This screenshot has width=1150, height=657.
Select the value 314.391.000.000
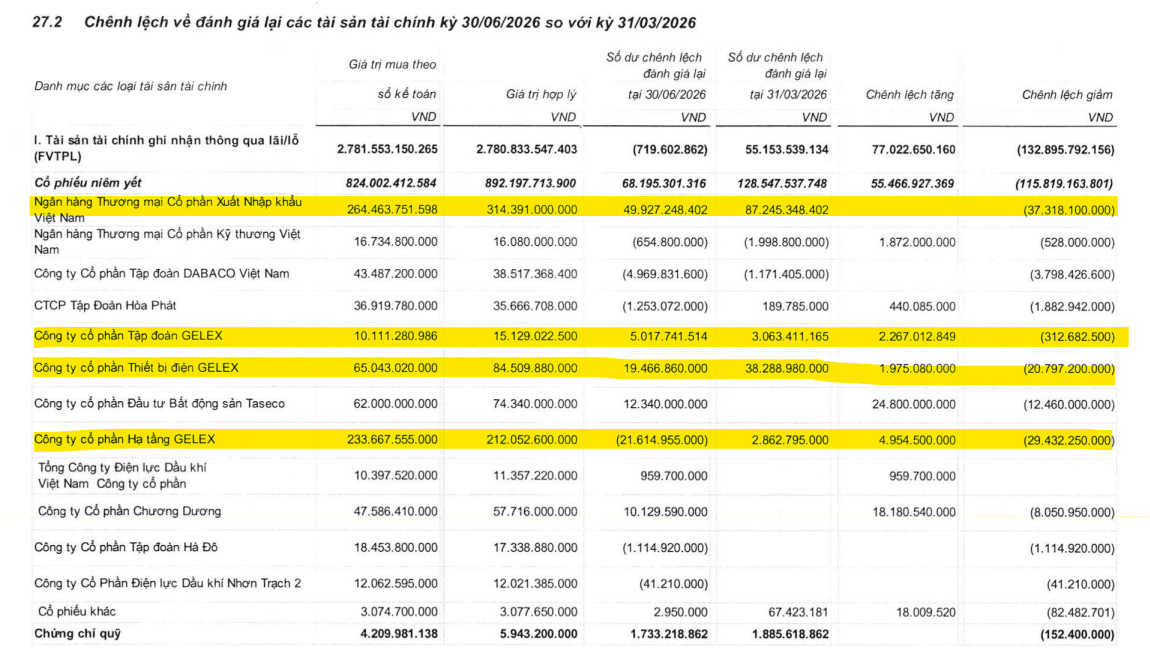point(531,210)
